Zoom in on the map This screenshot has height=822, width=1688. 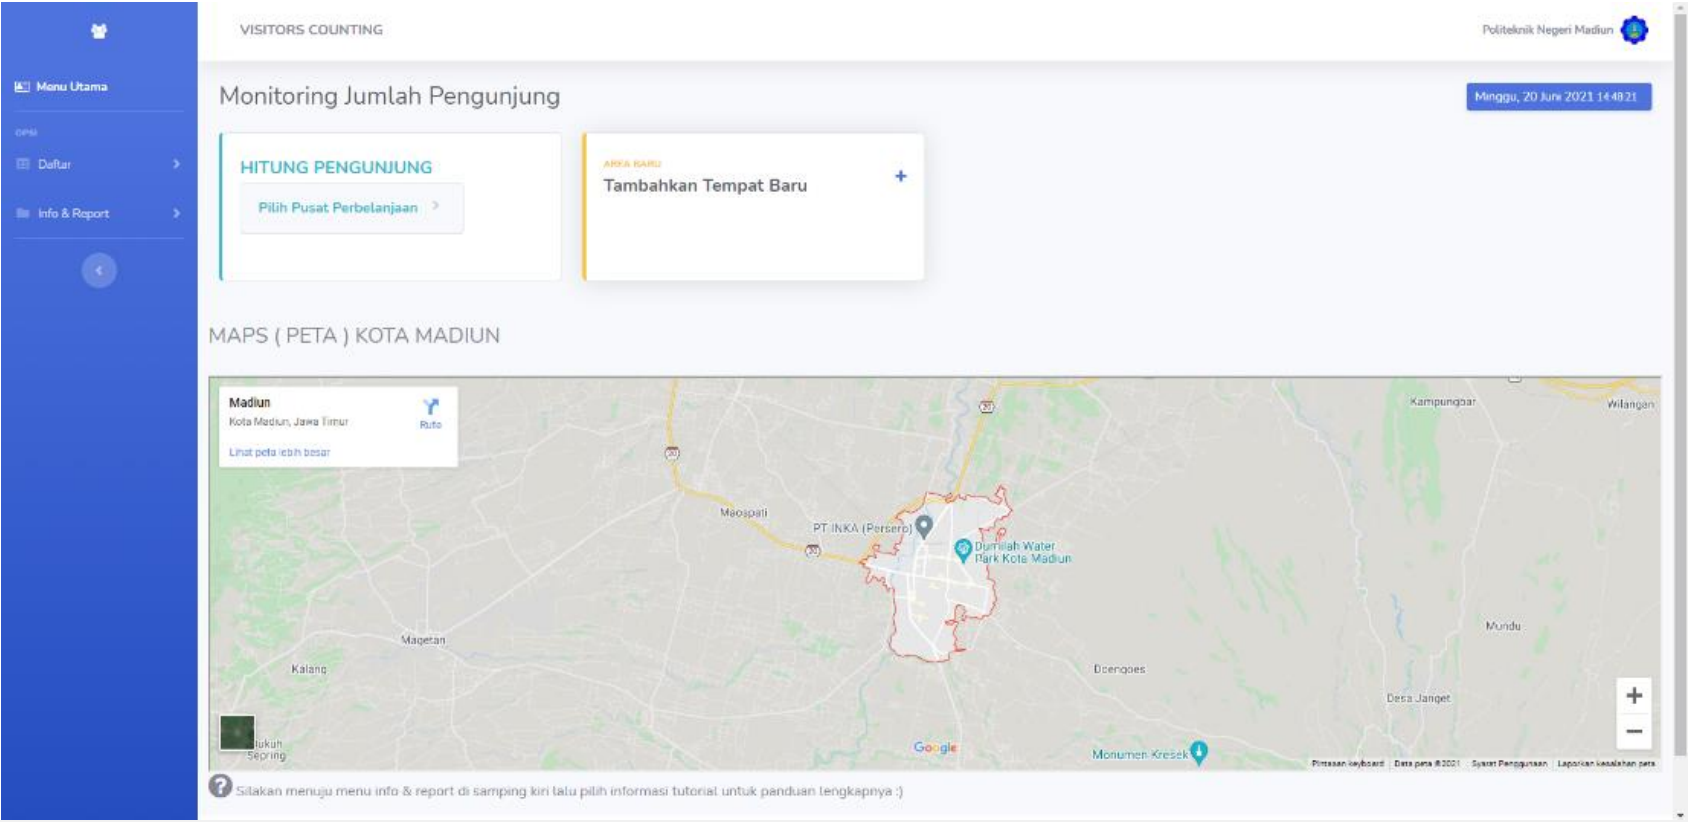1634,696
